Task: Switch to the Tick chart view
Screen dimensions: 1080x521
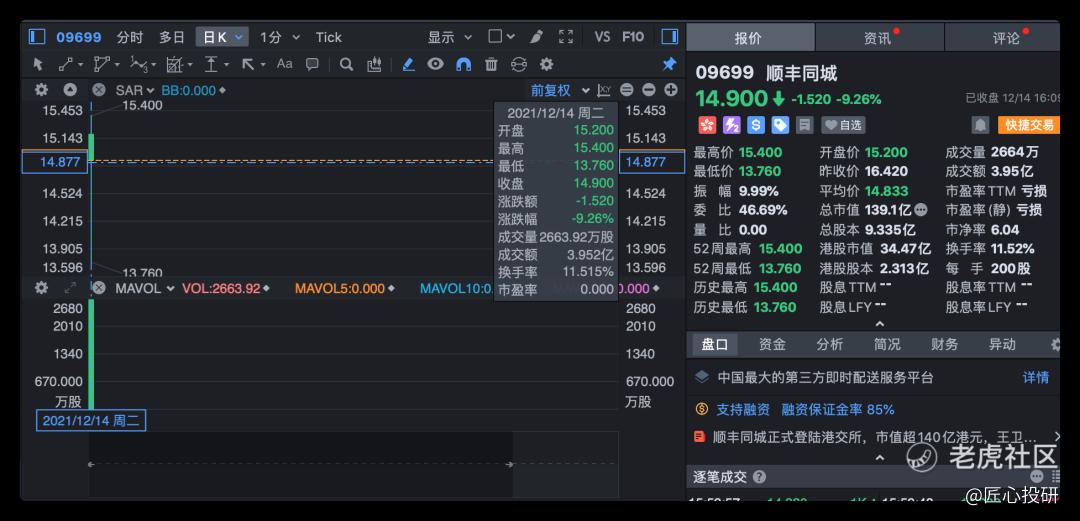Action: (x=329, y=37)
